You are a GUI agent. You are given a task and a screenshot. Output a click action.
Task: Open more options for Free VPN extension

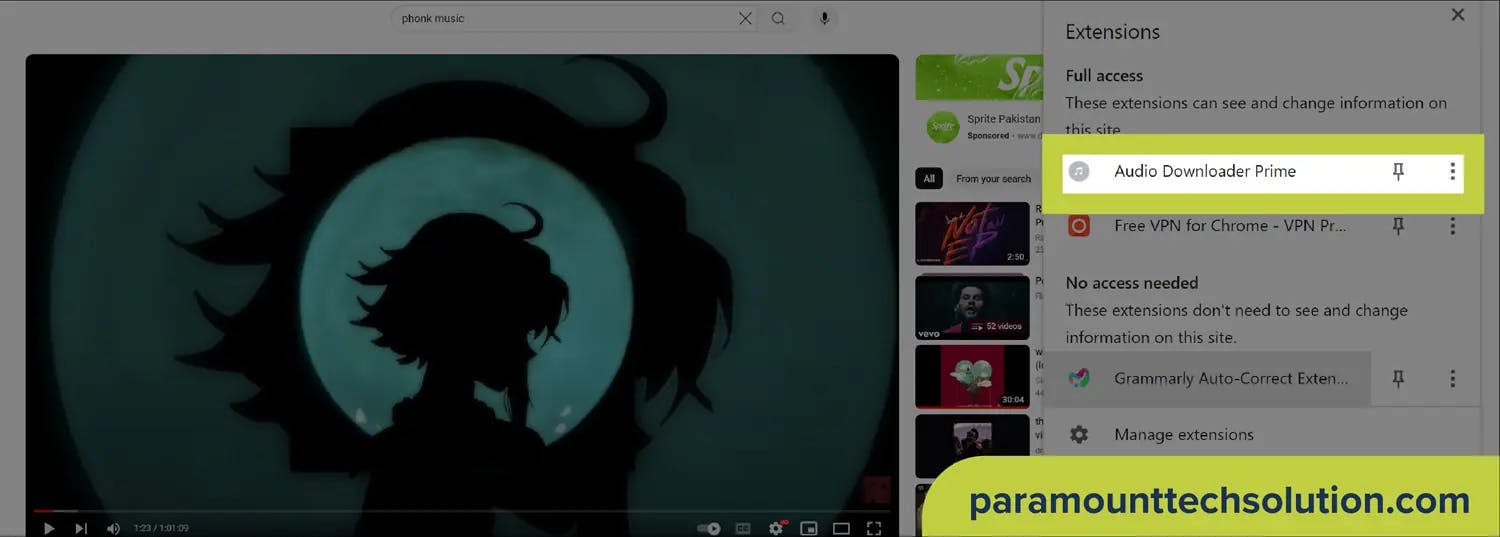[x=1452, y=227]
